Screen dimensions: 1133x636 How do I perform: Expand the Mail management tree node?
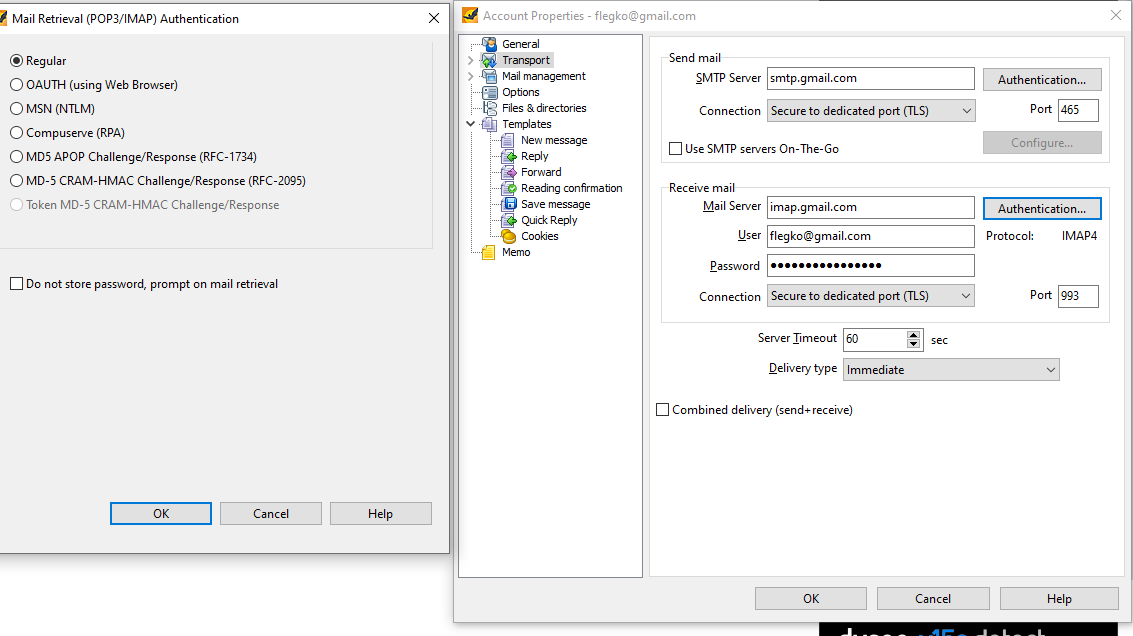tap(471, 76)
